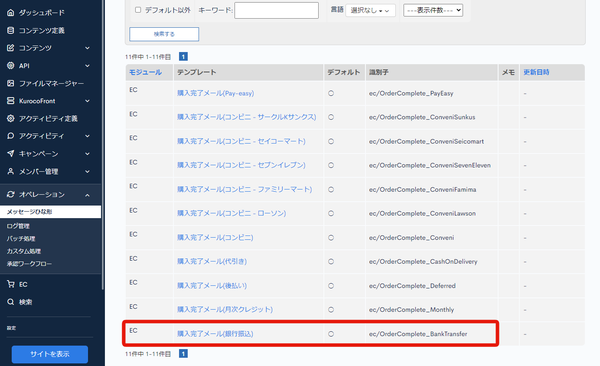Open the 言語 選択なし dropdown
The width and height of the screenshot is (600, 366).
pos(370,10)
